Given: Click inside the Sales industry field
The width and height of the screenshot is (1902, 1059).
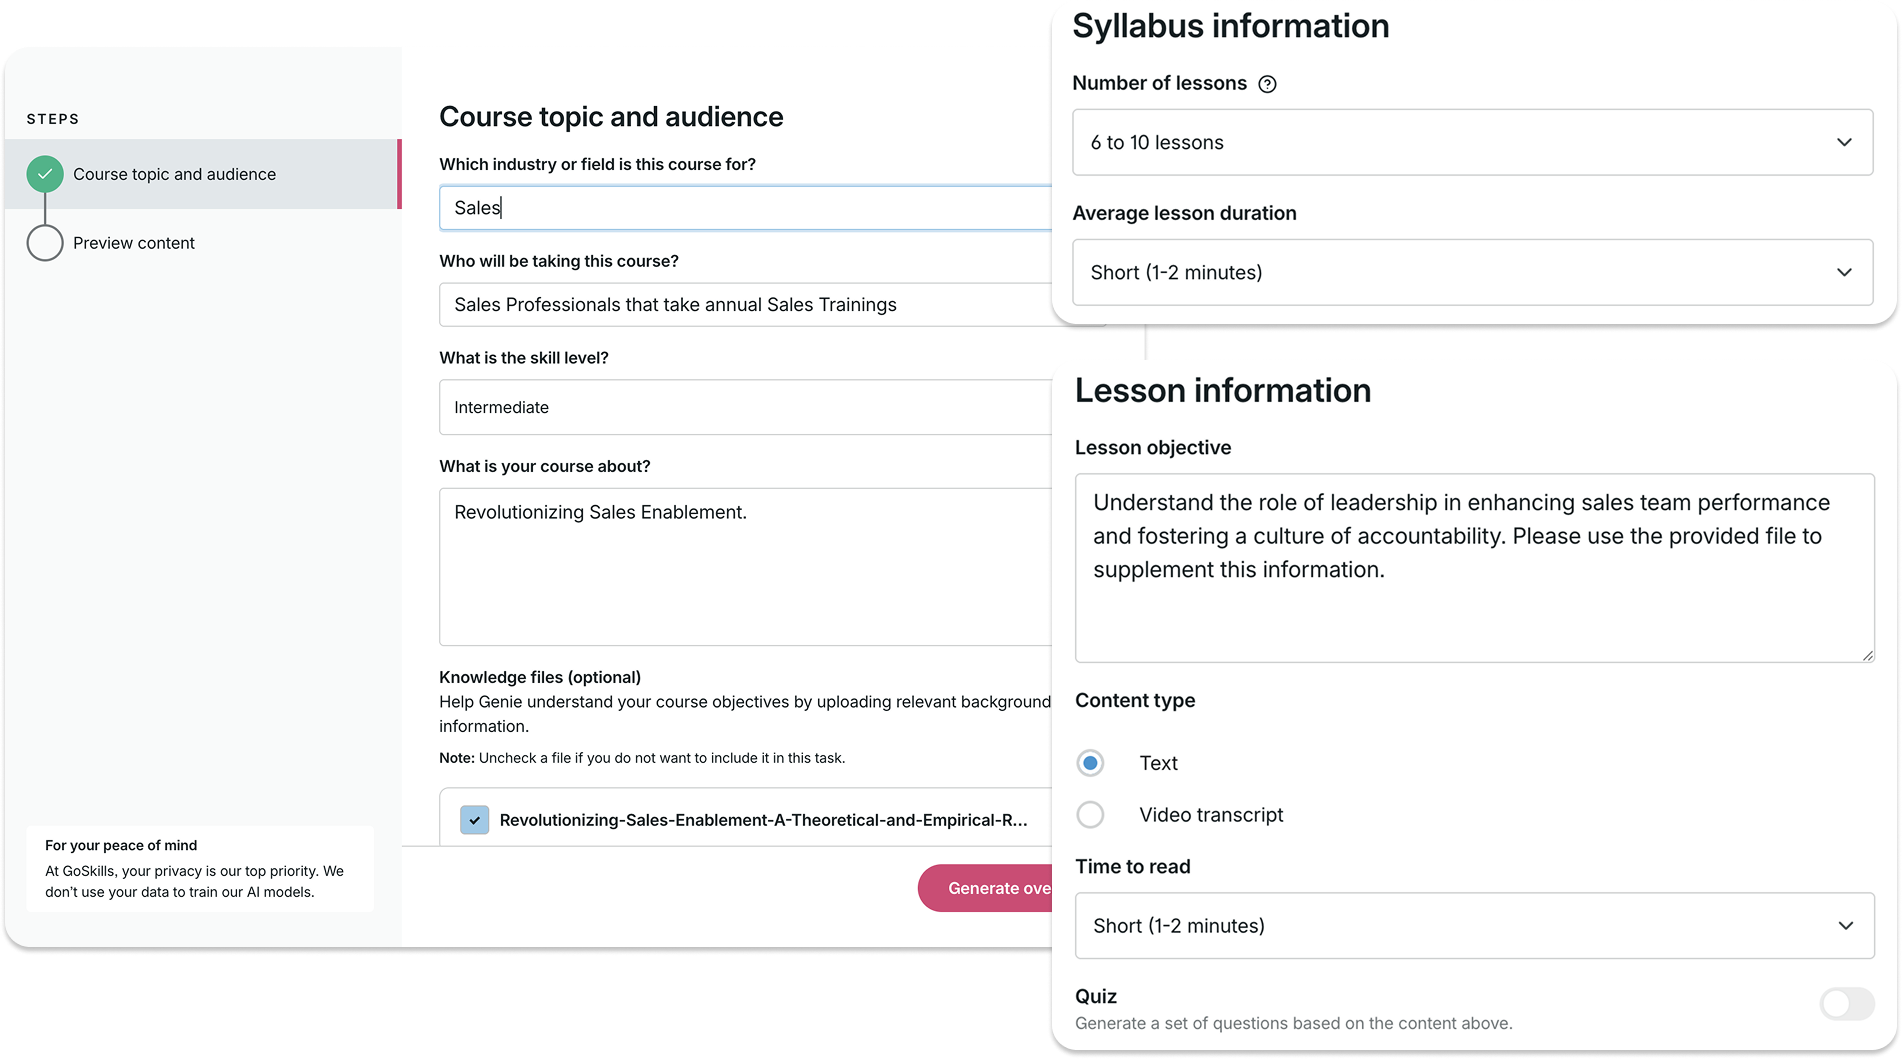Looking at the screenshot, I should [700, 207].
